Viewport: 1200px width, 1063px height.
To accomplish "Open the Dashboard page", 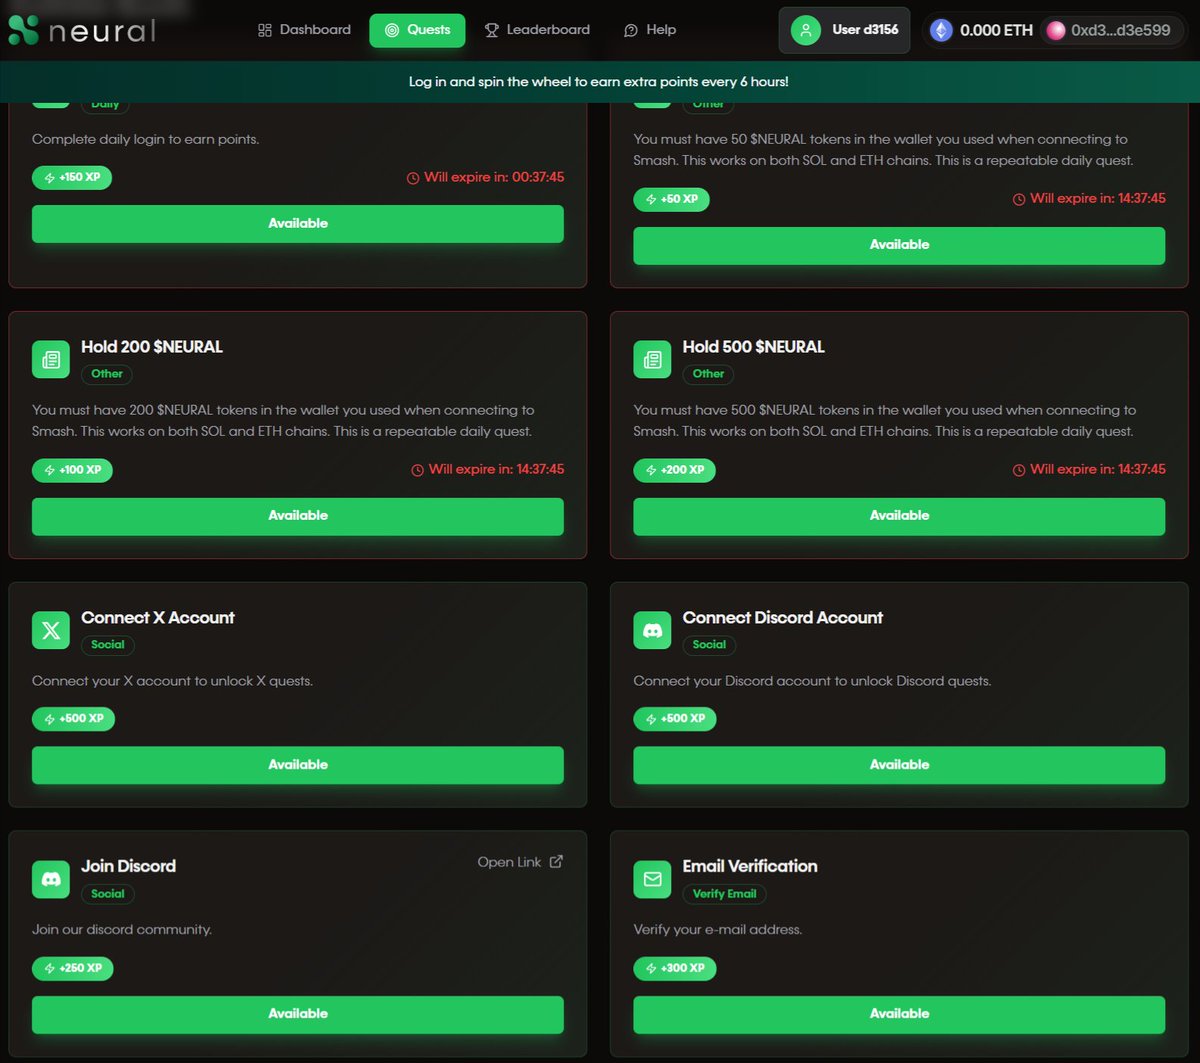I will click(x=304, y=30).
